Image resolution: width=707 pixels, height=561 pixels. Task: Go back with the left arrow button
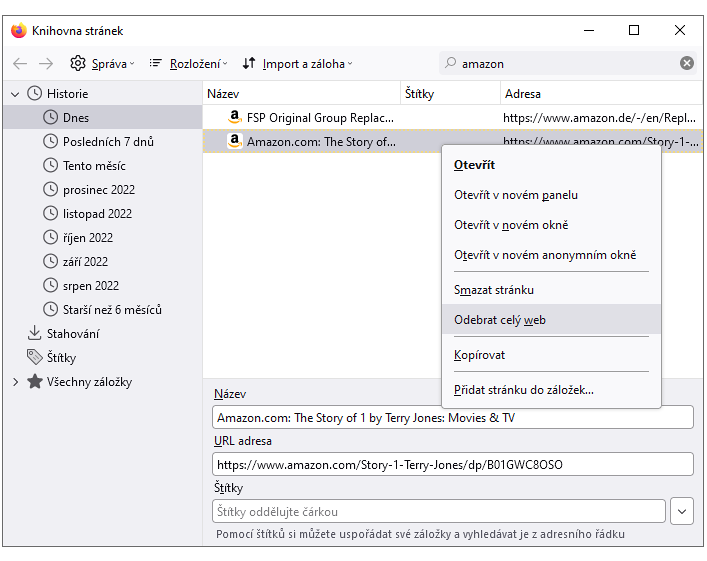20,64
